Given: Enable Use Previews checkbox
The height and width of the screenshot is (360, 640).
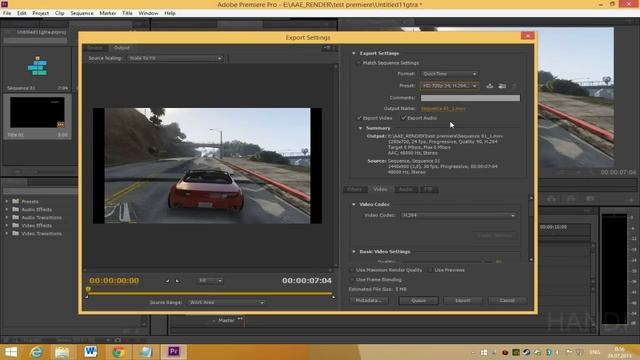Looking at the screenshot, I should 430,270.
